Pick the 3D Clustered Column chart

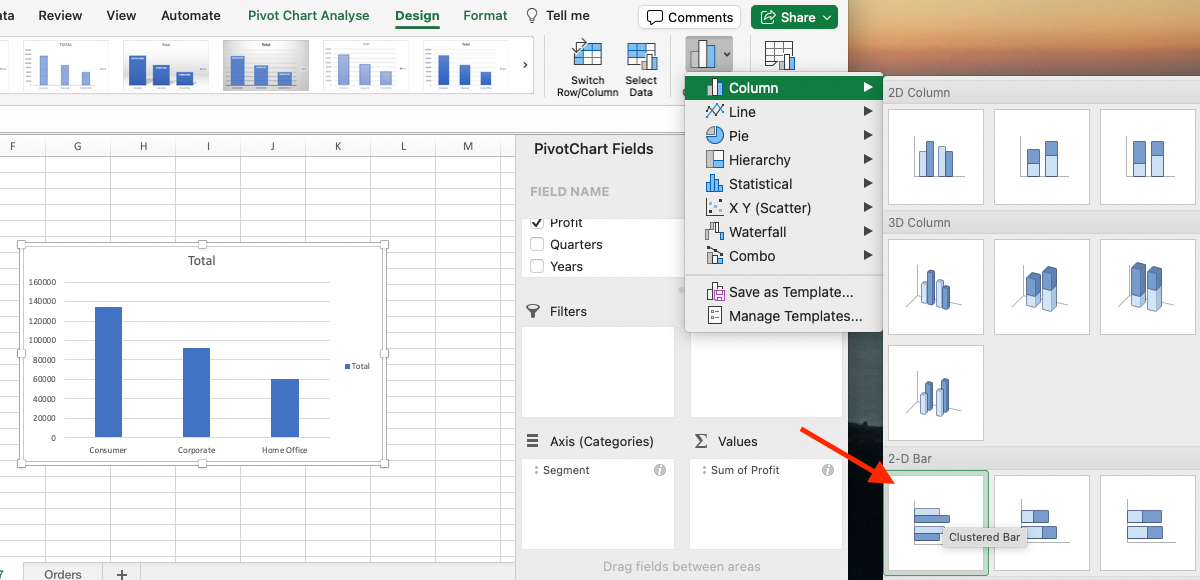(x=936, y=287)
